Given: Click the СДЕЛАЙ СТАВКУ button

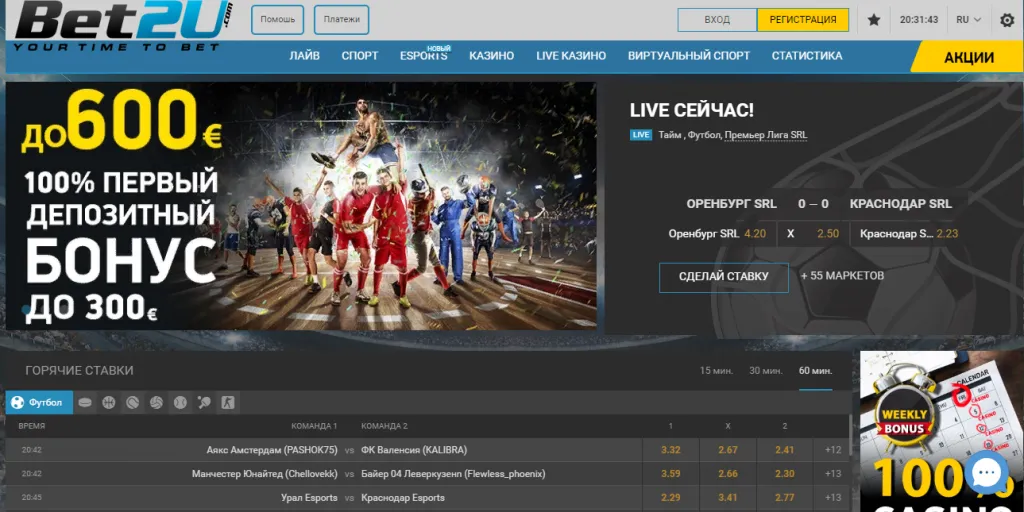Looking at the screenshot, I should (x=724, y=277).
